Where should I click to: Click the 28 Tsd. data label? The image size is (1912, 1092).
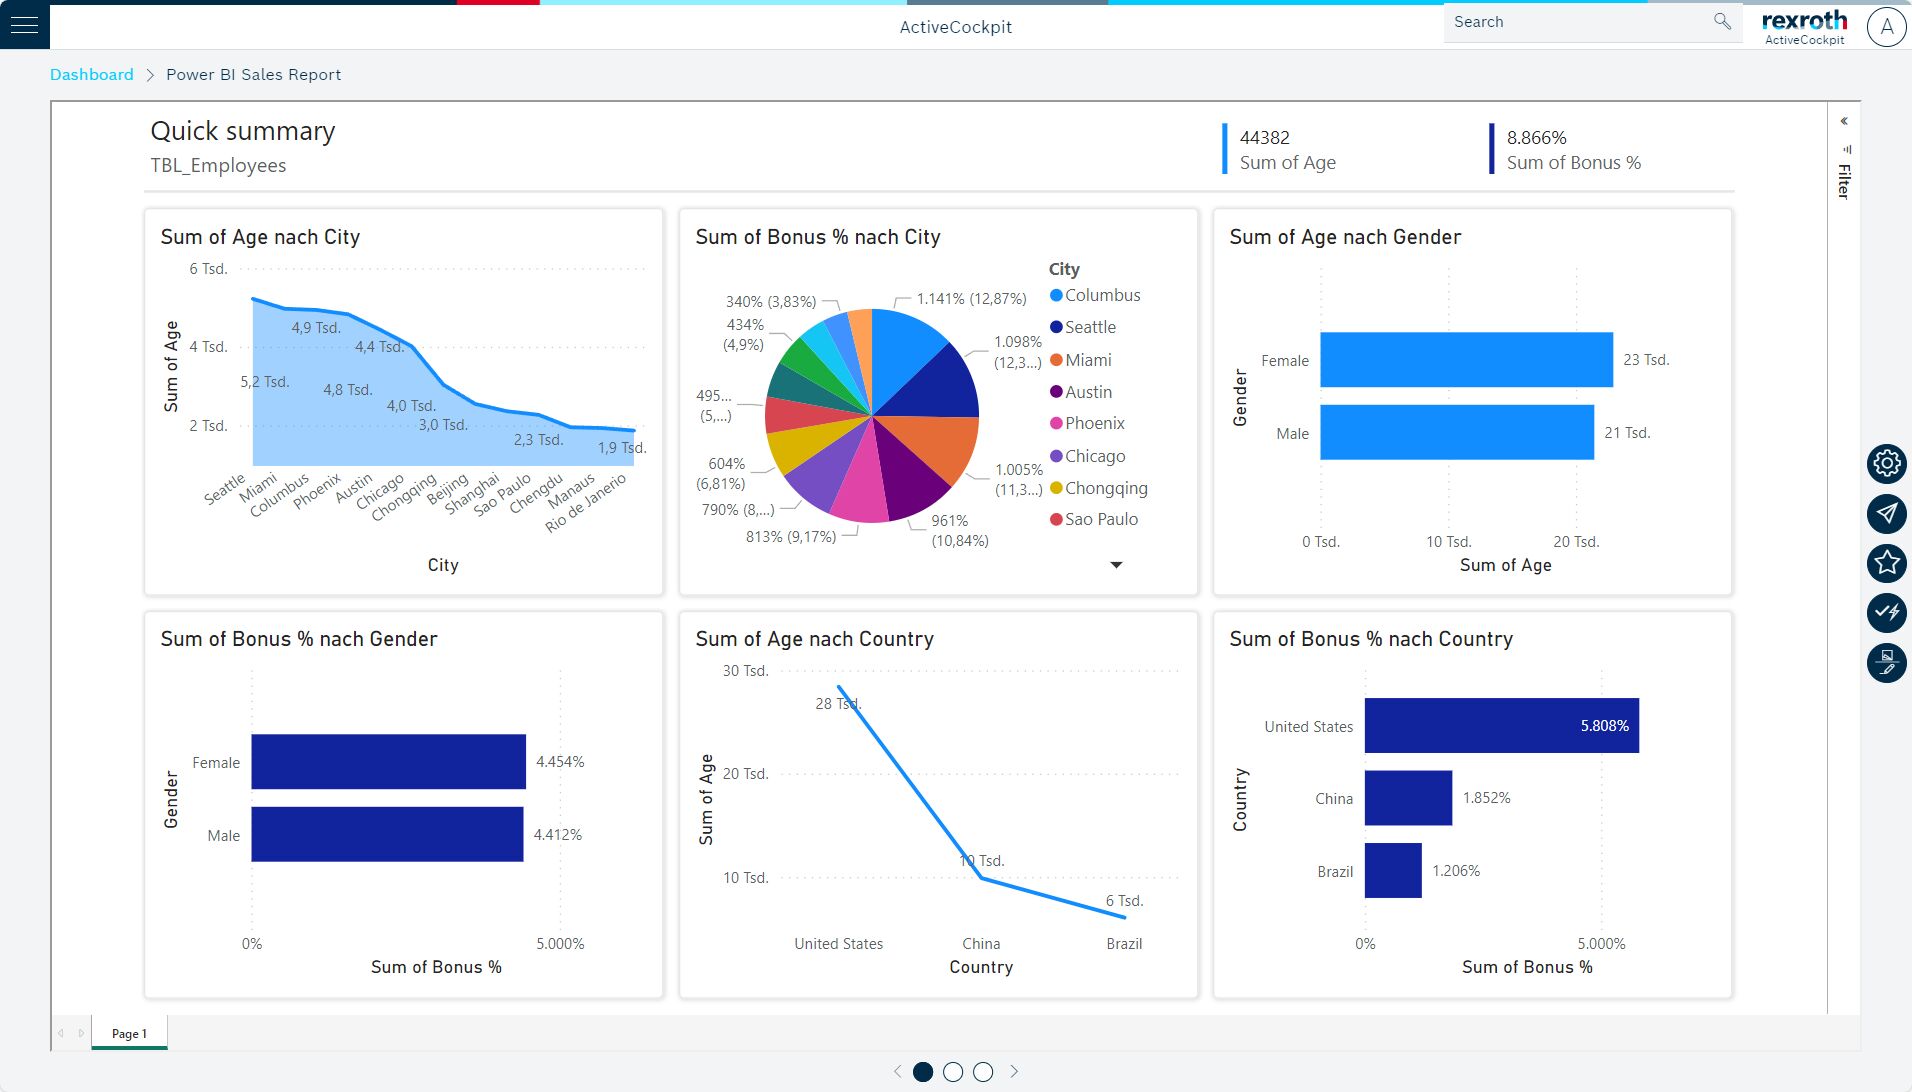[x=838, y=703]
